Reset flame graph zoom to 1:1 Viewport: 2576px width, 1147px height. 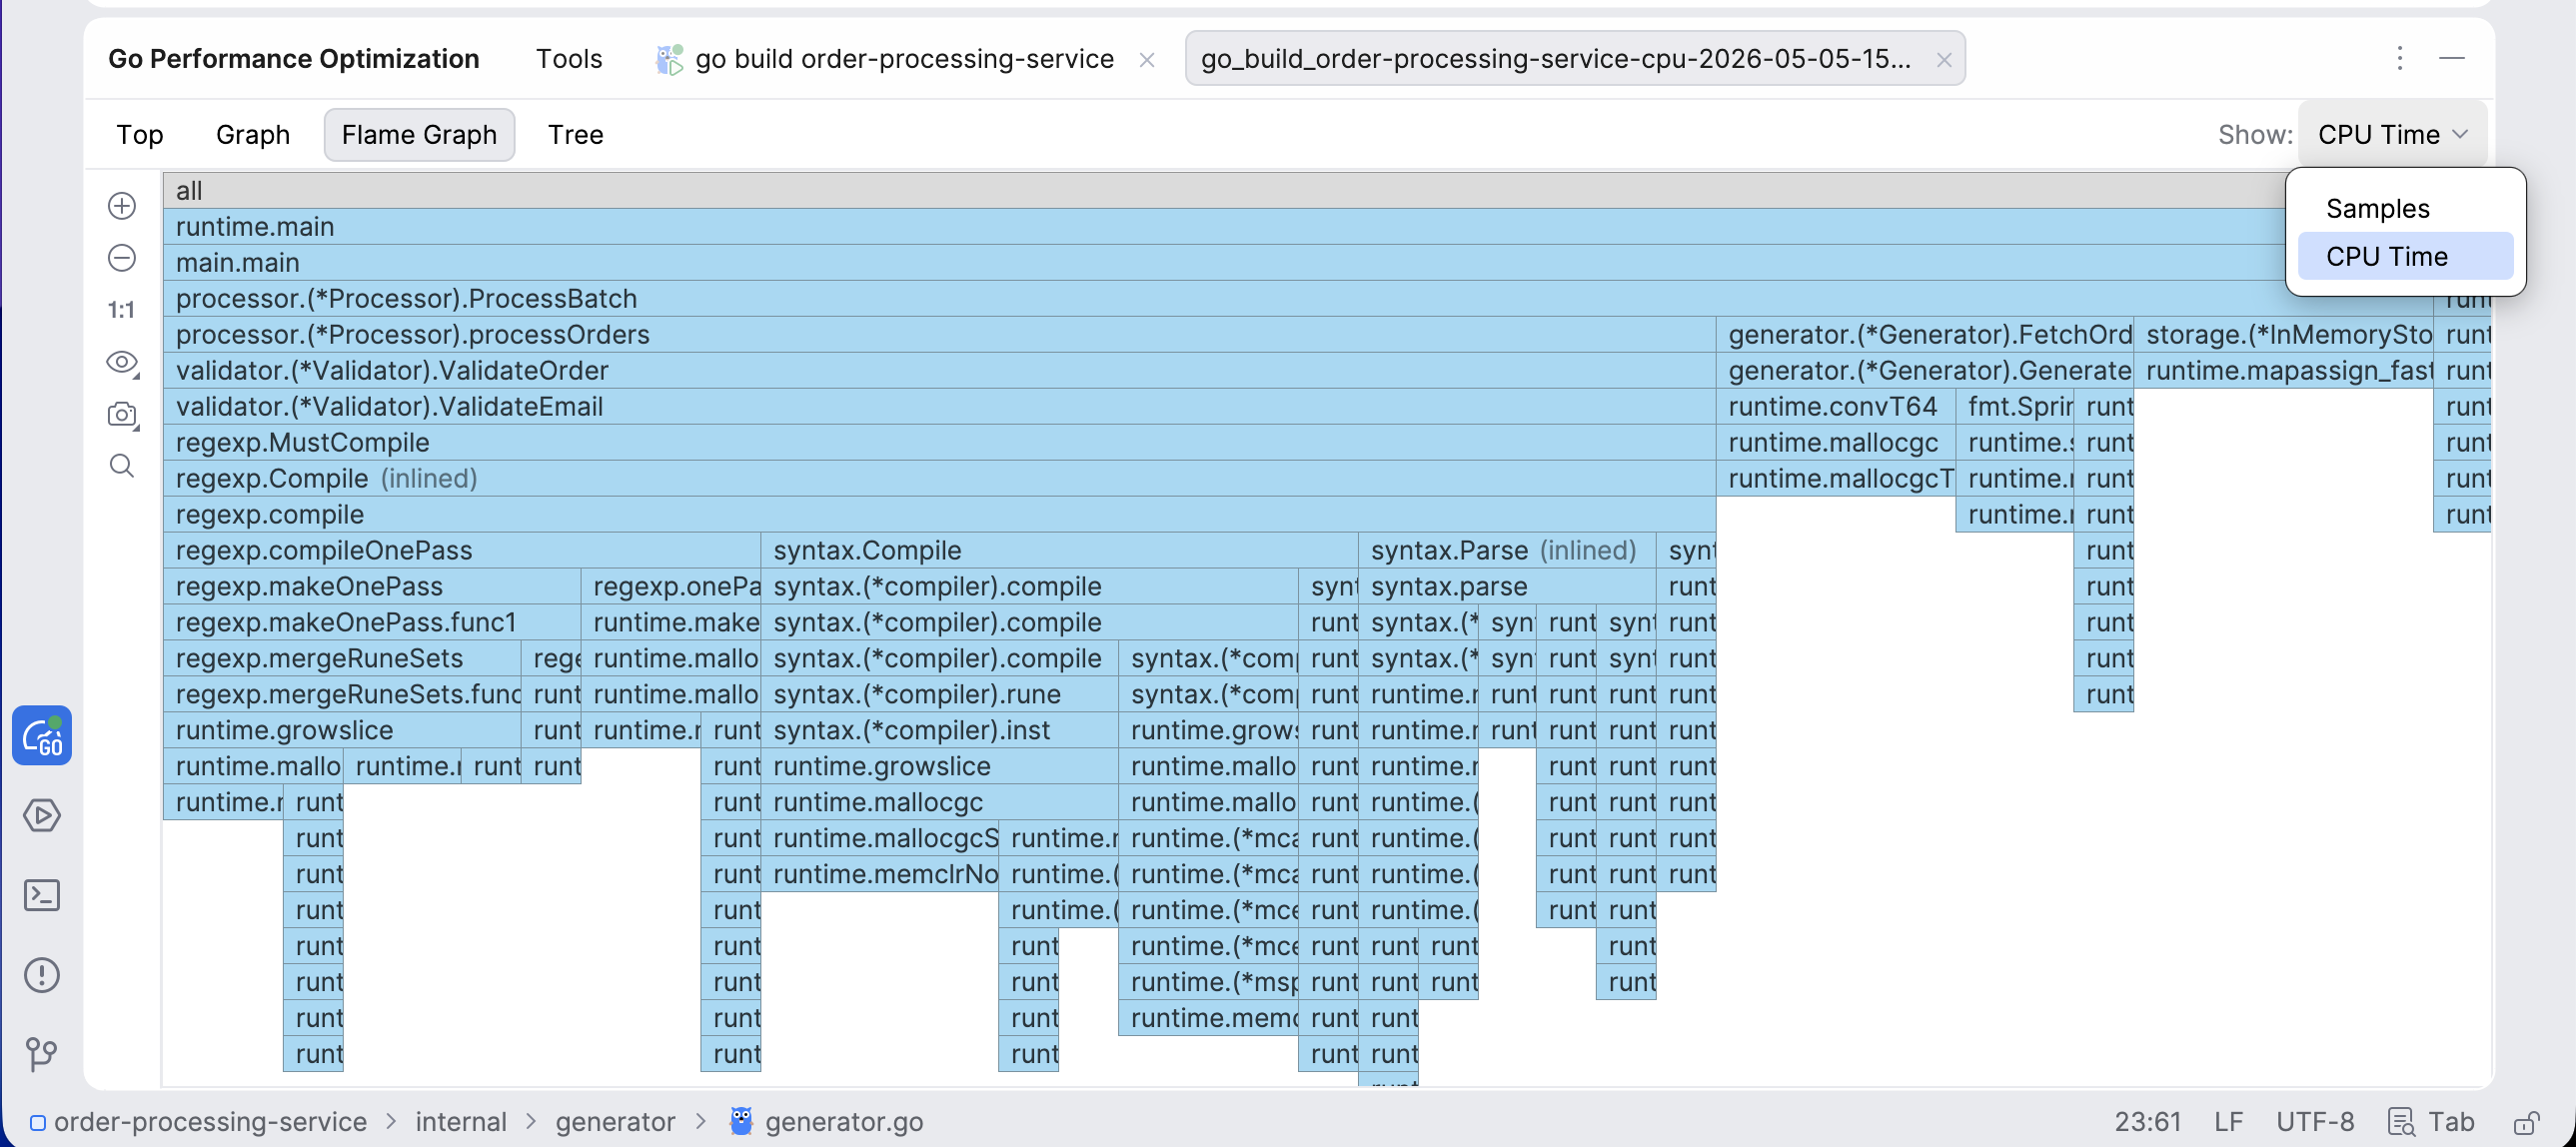point(122,310)
